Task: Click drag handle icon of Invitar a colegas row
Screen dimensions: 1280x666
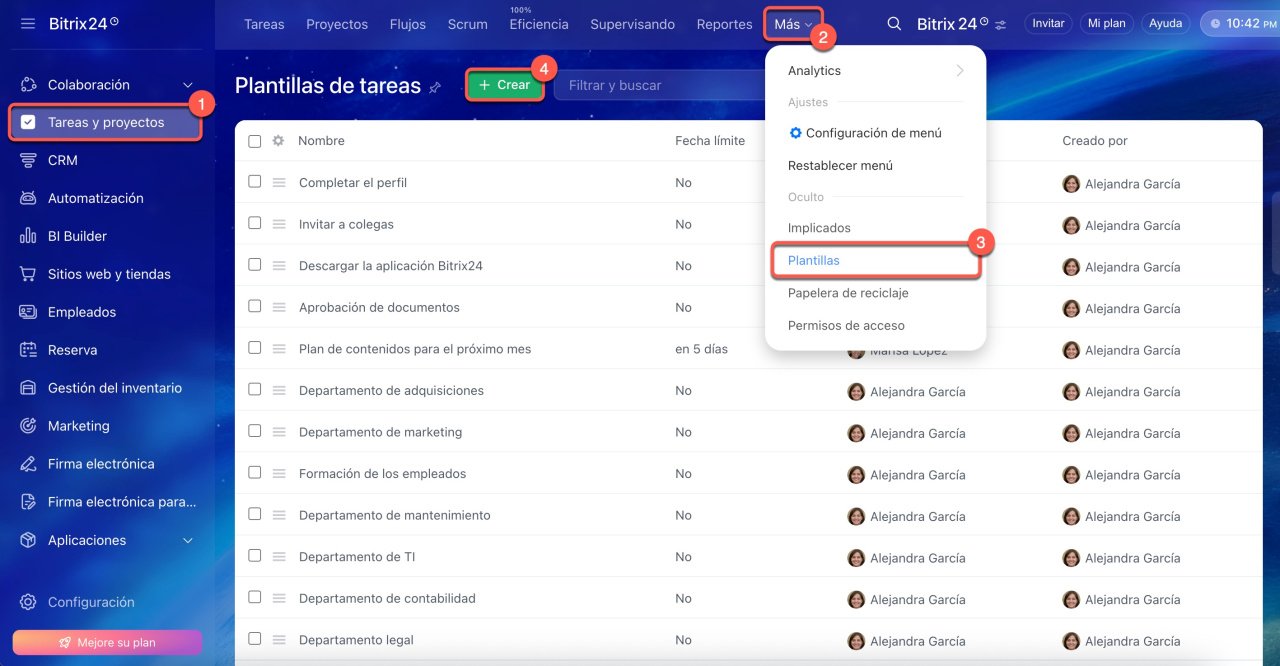Action: 280,224
